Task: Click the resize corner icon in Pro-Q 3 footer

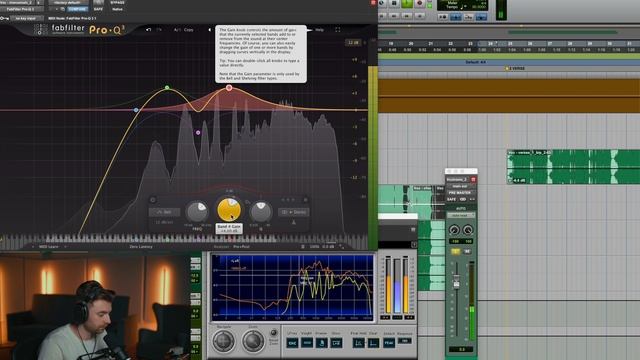Action: [342, 247]
